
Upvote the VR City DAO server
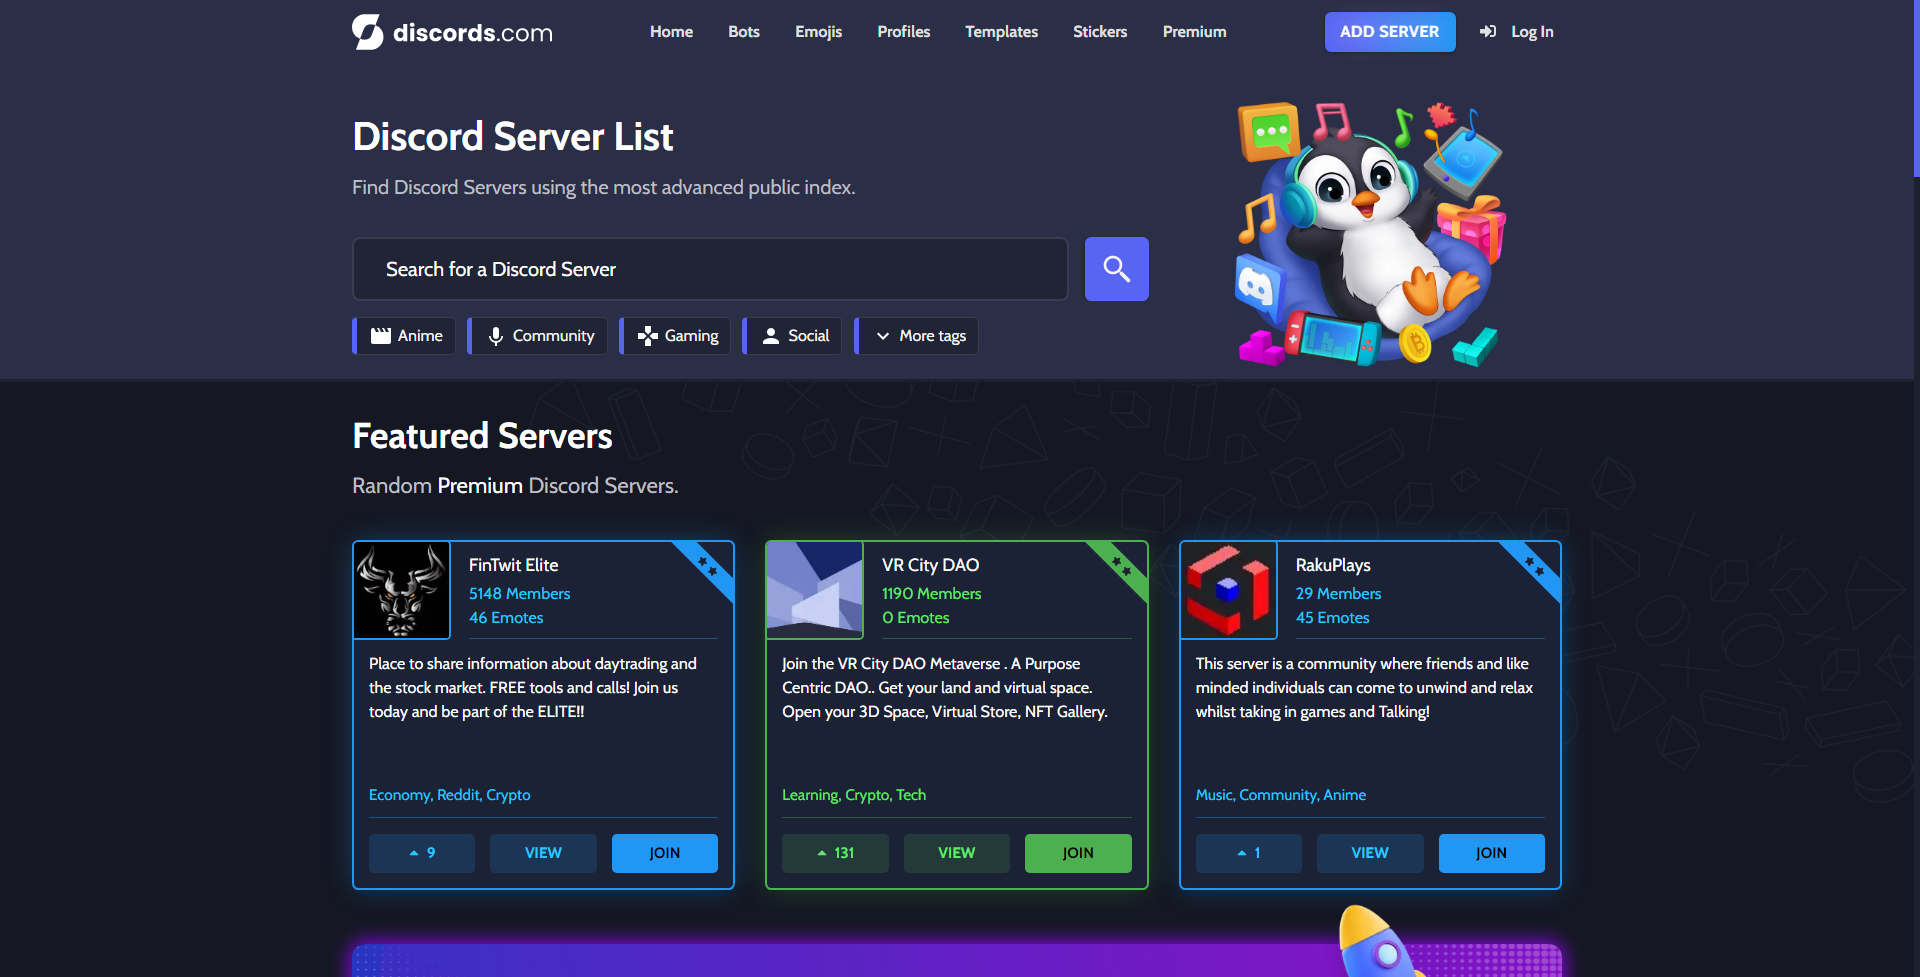tap(835, 853)
